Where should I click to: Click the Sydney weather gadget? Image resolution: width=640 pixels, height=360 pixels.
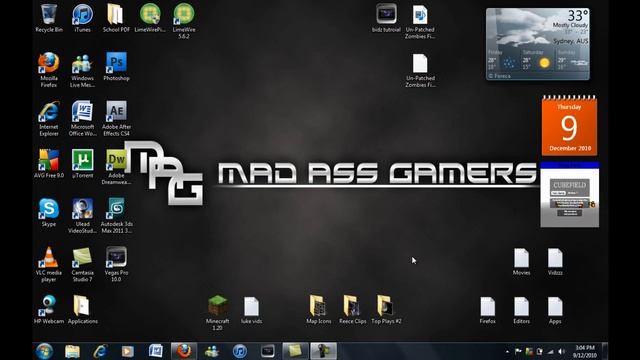[538, 44]
